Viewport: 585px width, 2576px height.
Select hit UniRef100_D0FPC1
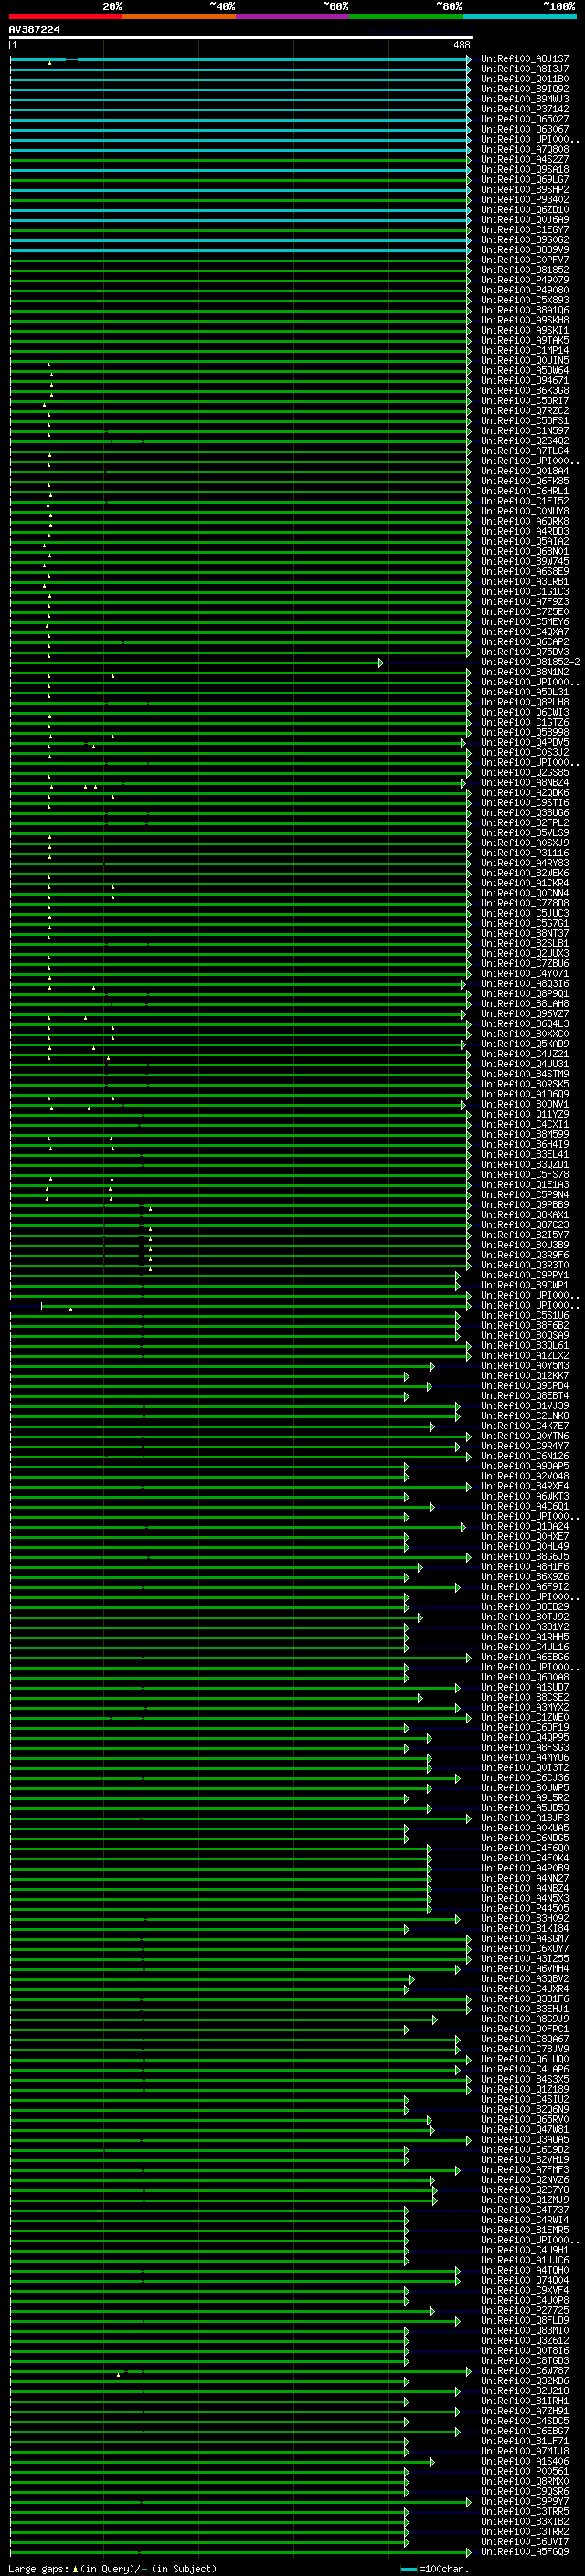[525, 2028]
